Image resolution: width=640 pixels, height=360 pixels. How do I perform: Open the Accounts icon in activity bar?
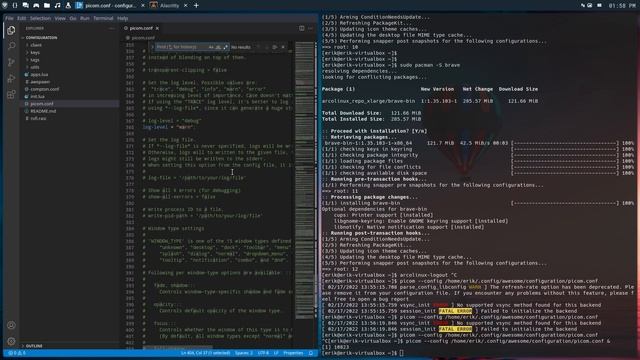point(11,325)
